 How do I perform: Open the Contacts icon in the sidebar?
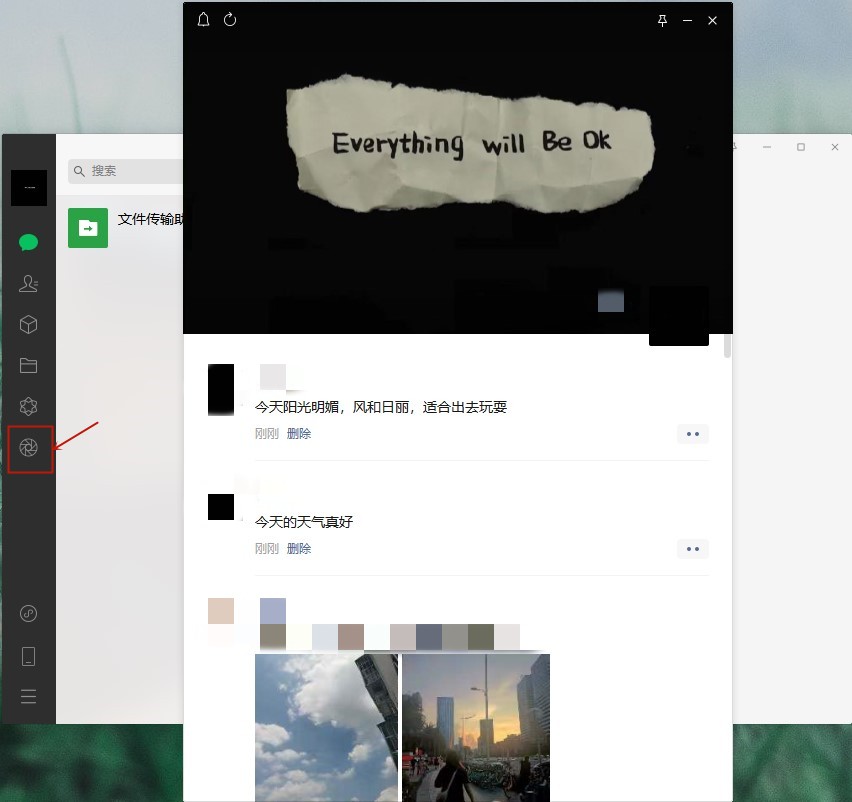[x=28, y=284]
